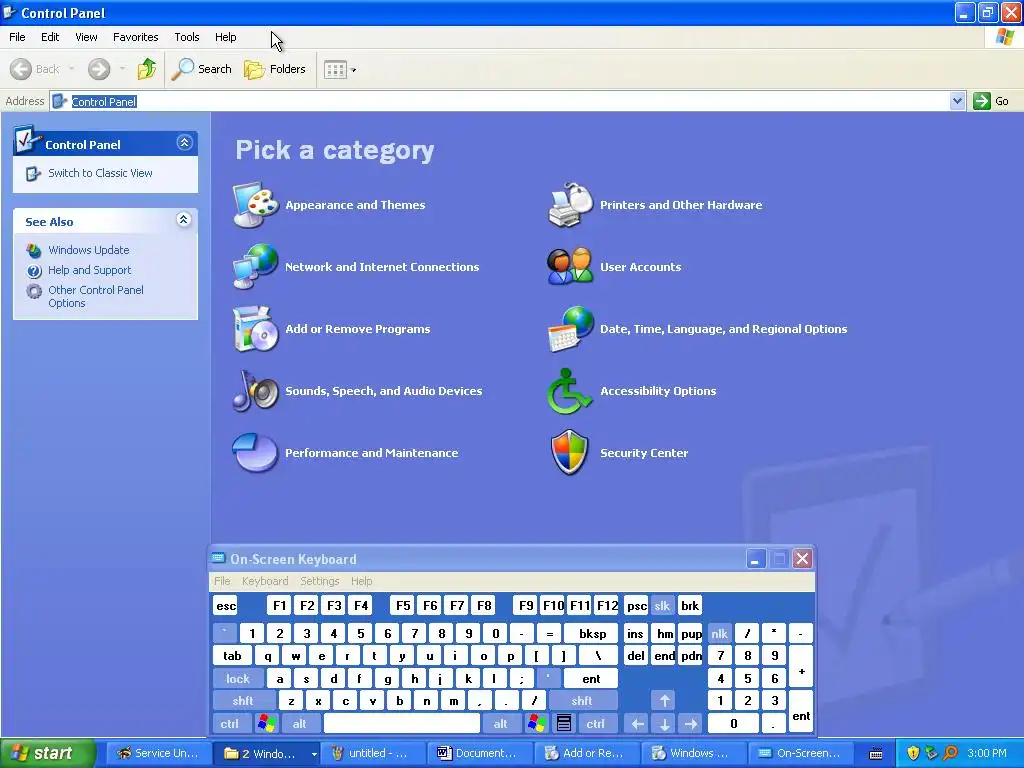Viewport: 1024px width, 768px height.
Task: Click the Address bar text field
Action: [500, 101]
